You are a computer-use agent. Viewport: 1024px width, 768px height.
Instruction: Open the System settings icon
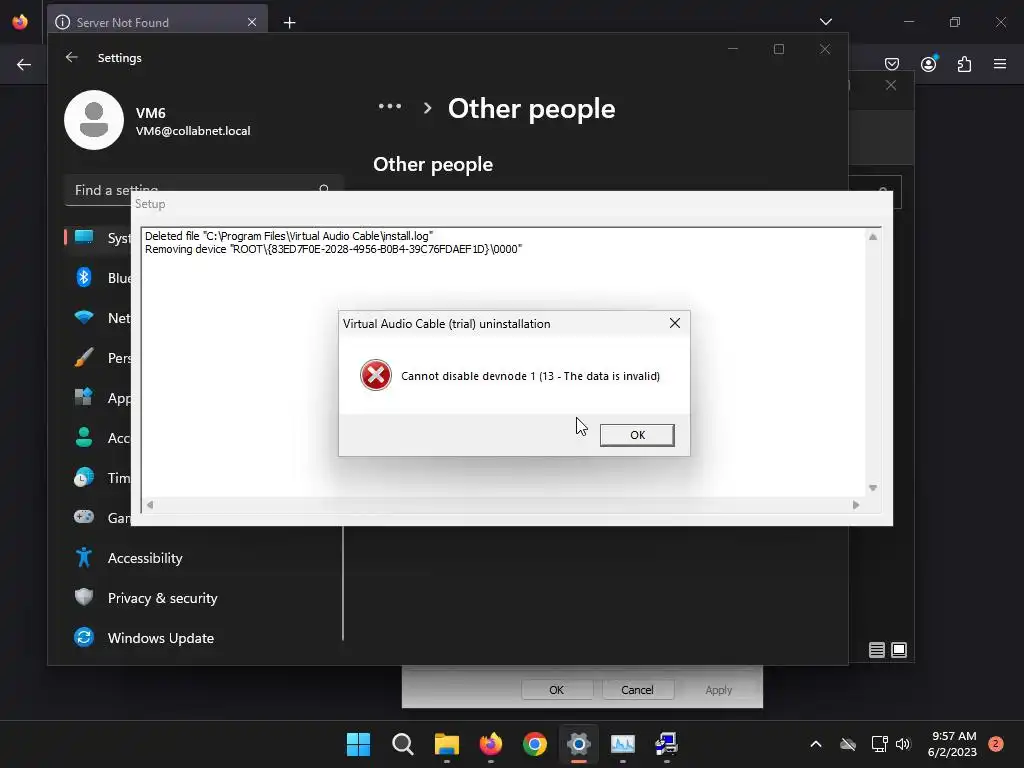84,237
